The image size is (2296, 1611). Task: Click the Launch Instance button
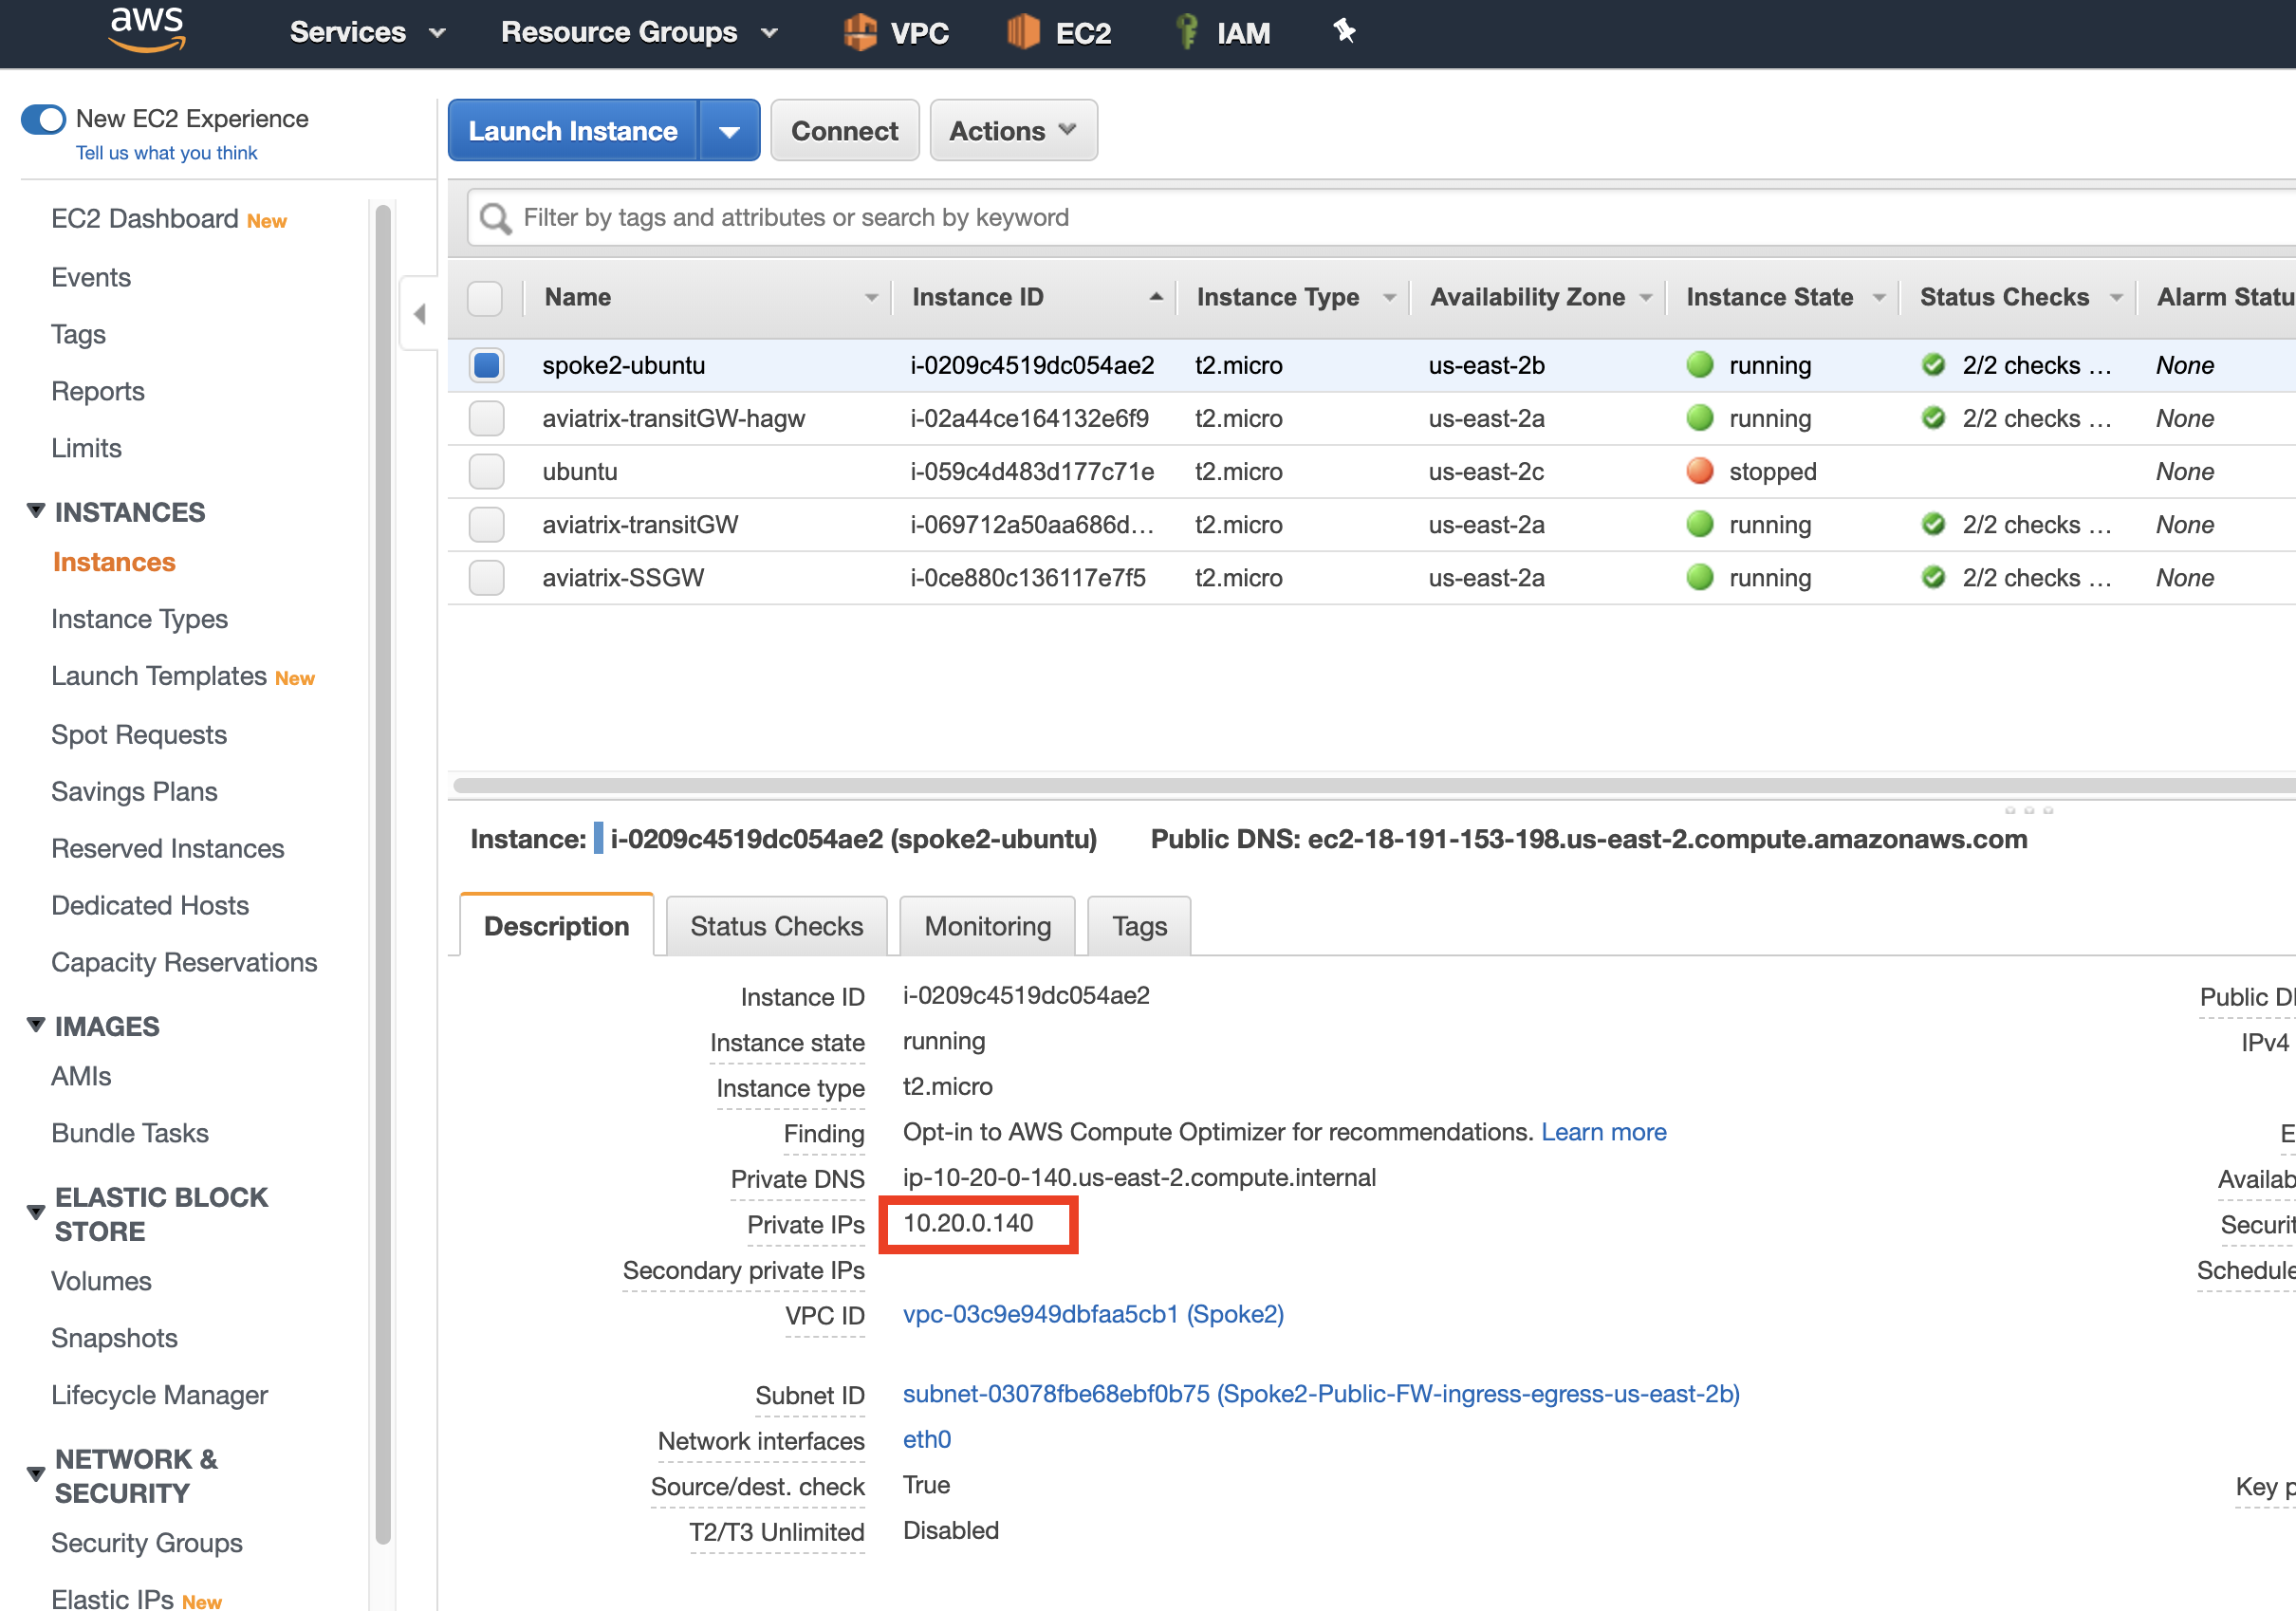click(x=573, y=131)
